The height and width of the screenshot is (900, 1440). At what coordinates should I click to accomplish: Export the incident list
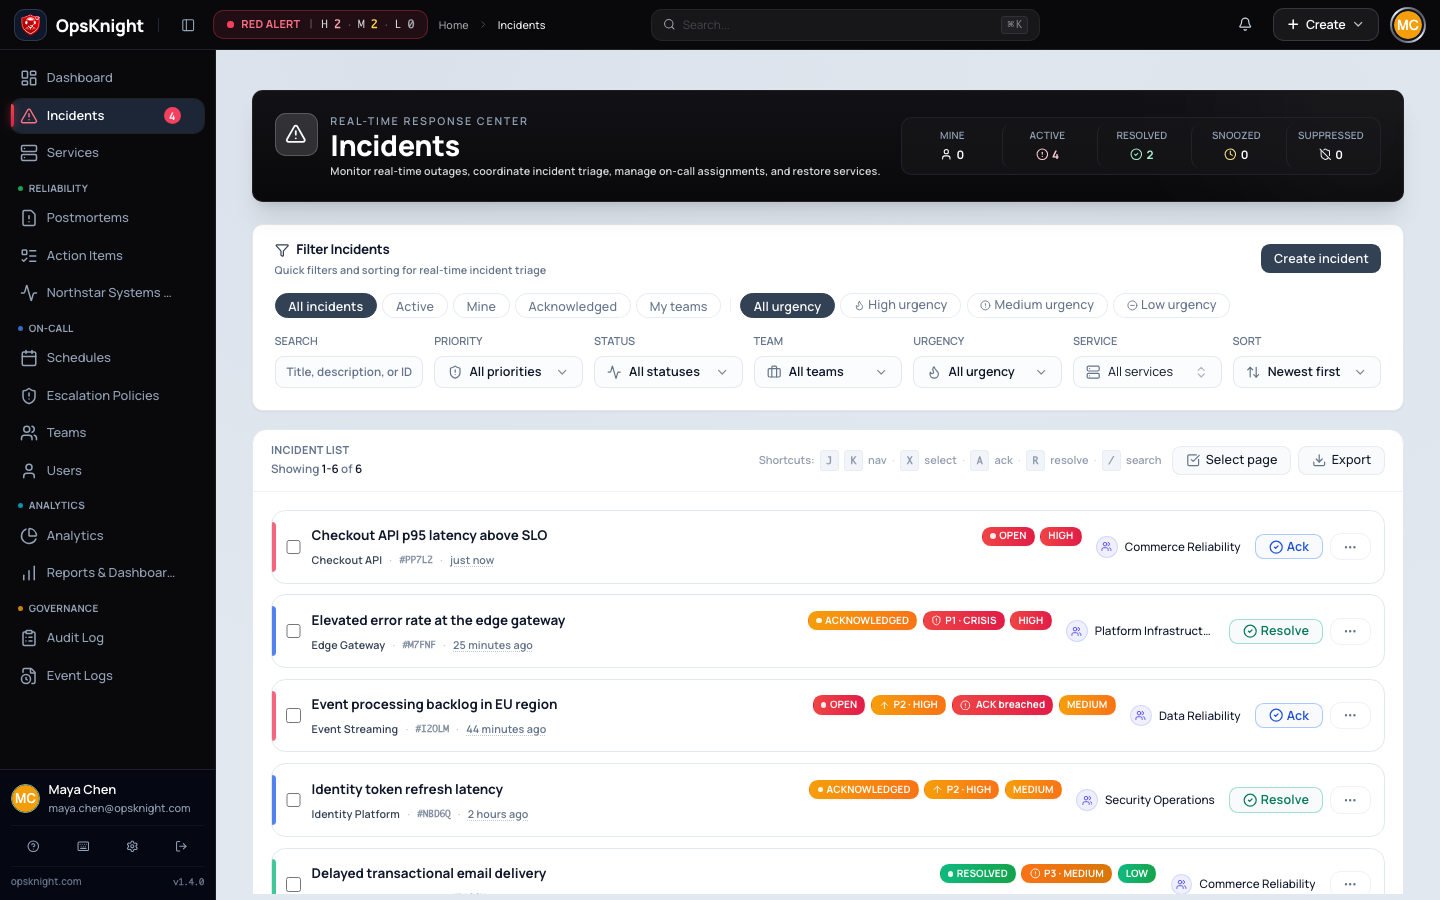(x=1341, y=460)
